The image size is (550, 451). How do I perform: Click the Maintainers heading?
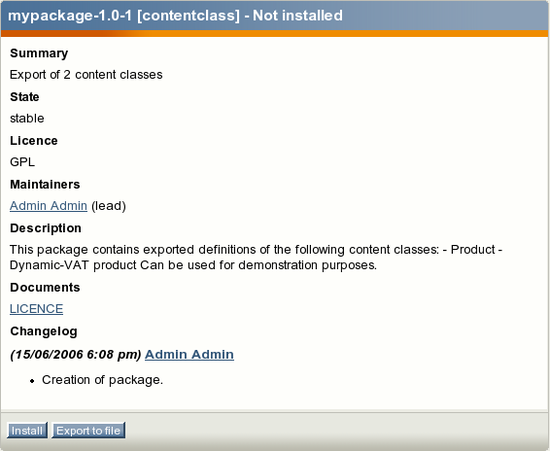pos(45,184)
